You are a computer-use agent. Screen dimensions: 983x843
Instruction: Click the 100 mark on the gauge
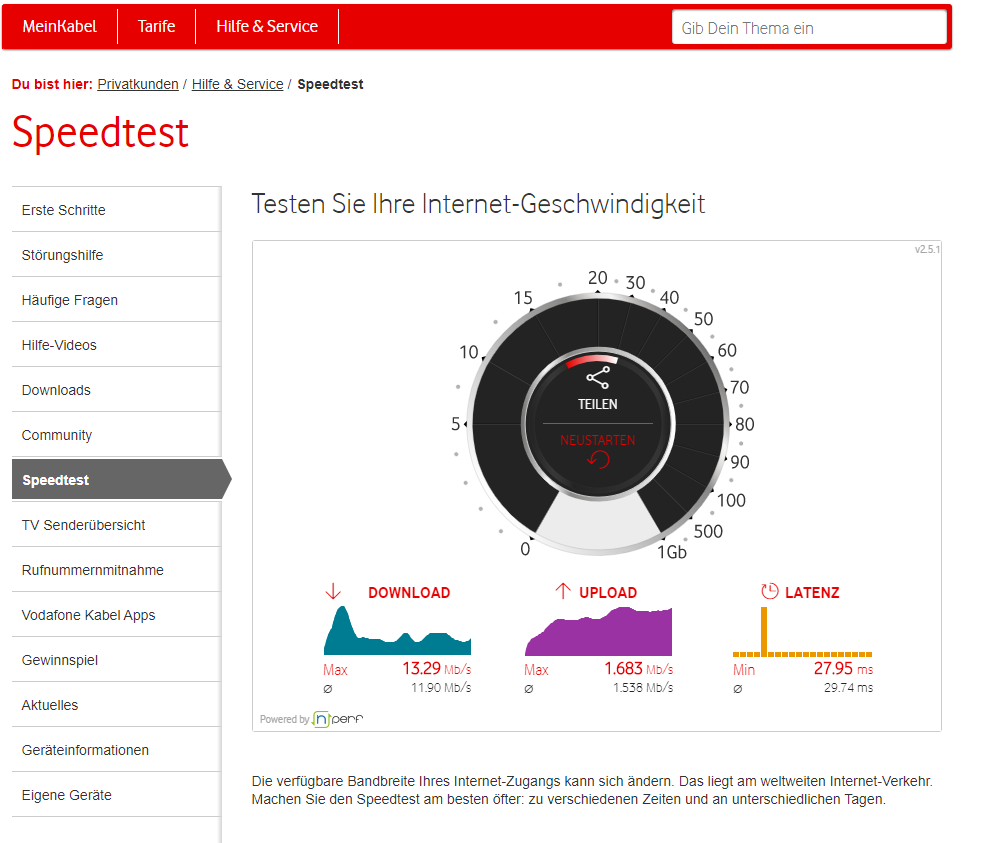coord(731,500)
